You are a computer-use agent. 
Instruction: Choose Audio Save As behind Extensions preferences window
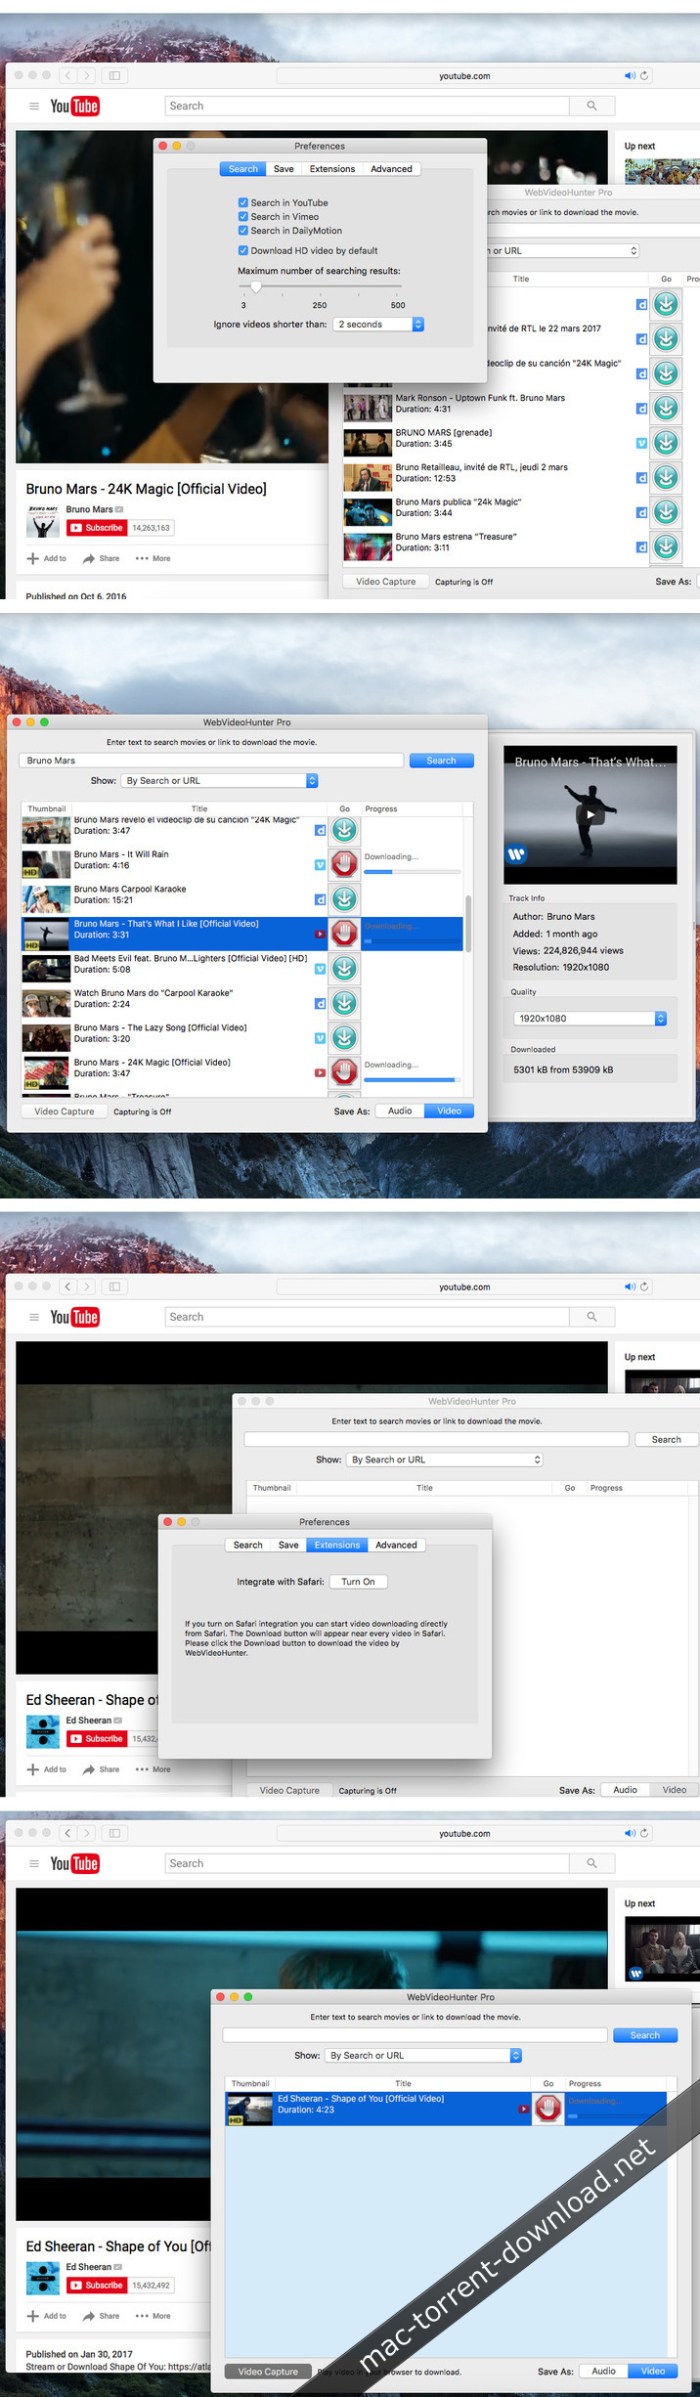tap(625, 1790)
